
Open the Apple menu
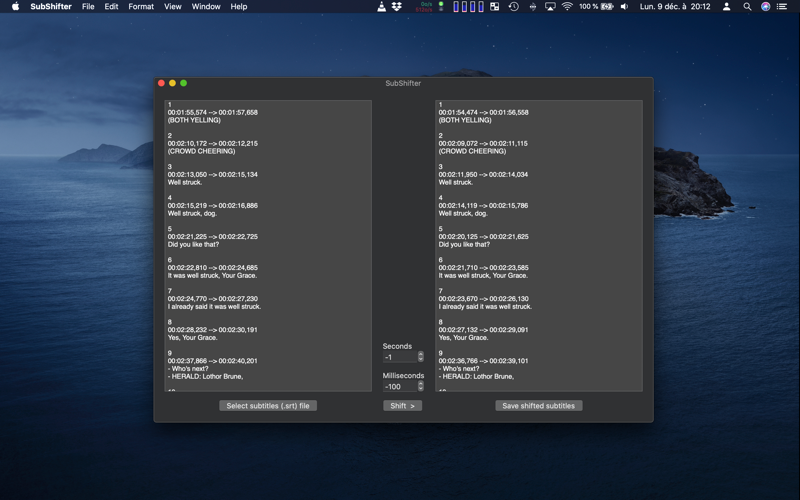15,7
